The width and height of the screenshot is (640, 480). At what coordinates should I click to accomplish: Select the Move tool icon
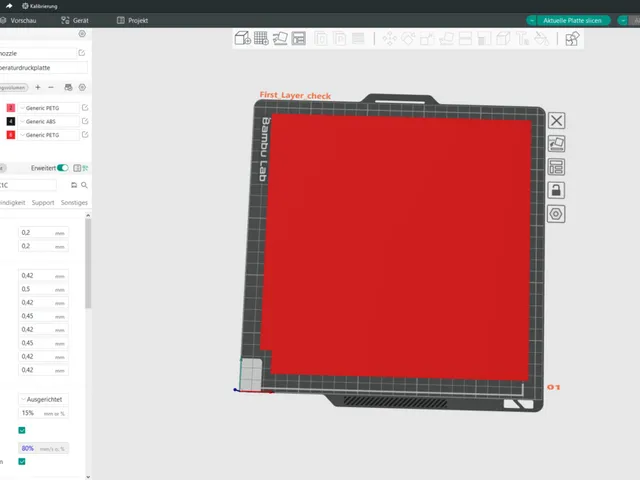point(389,39)
